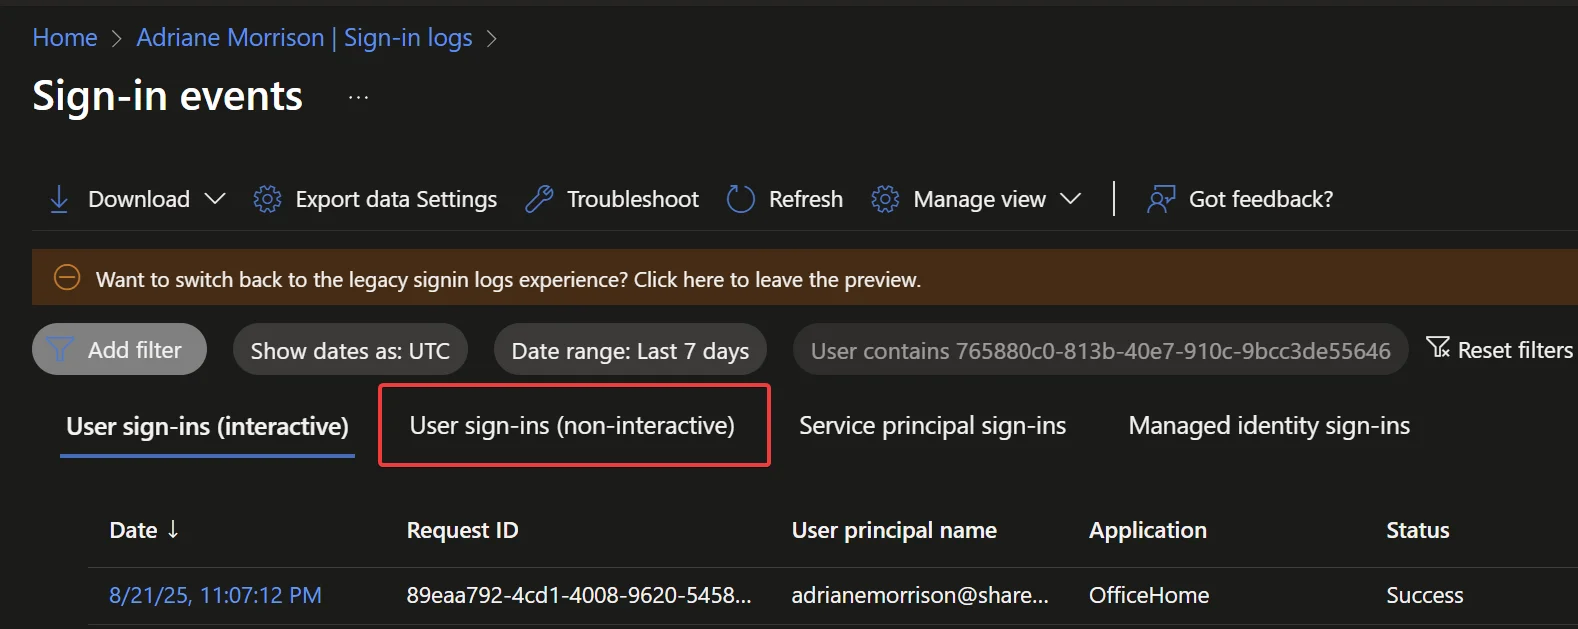Click the Add filter funnel icon
The image size is (1578, 629).
coord(60,350)
